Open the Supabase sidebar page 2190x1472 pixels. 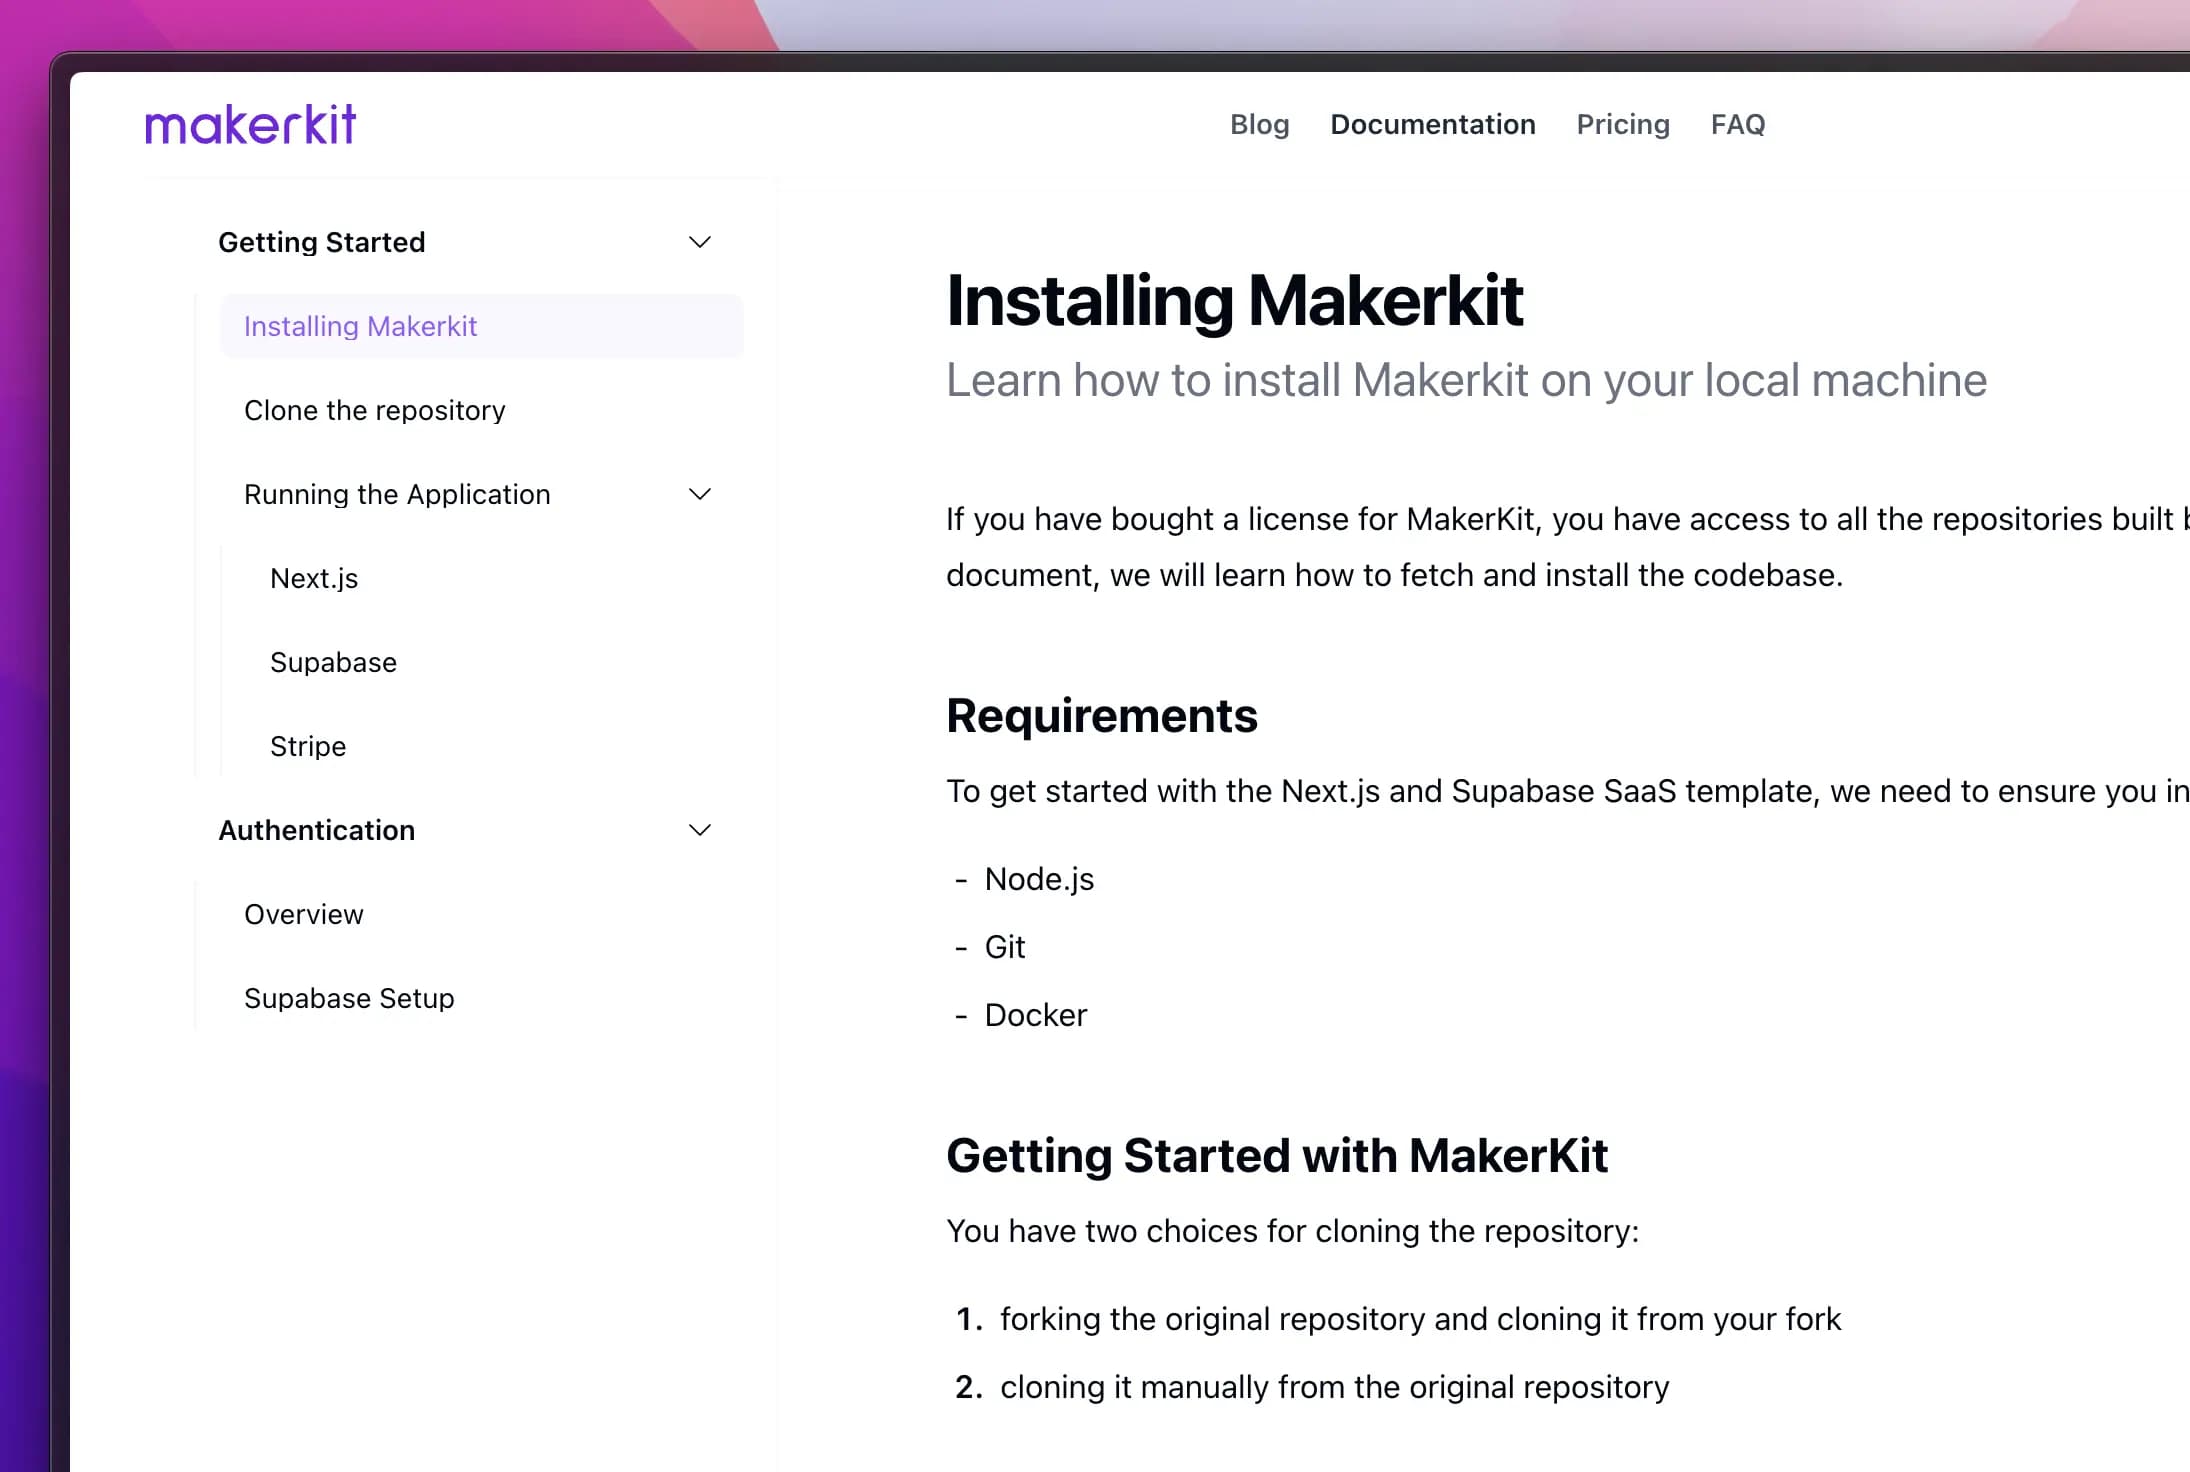click(x=333, y=662)
